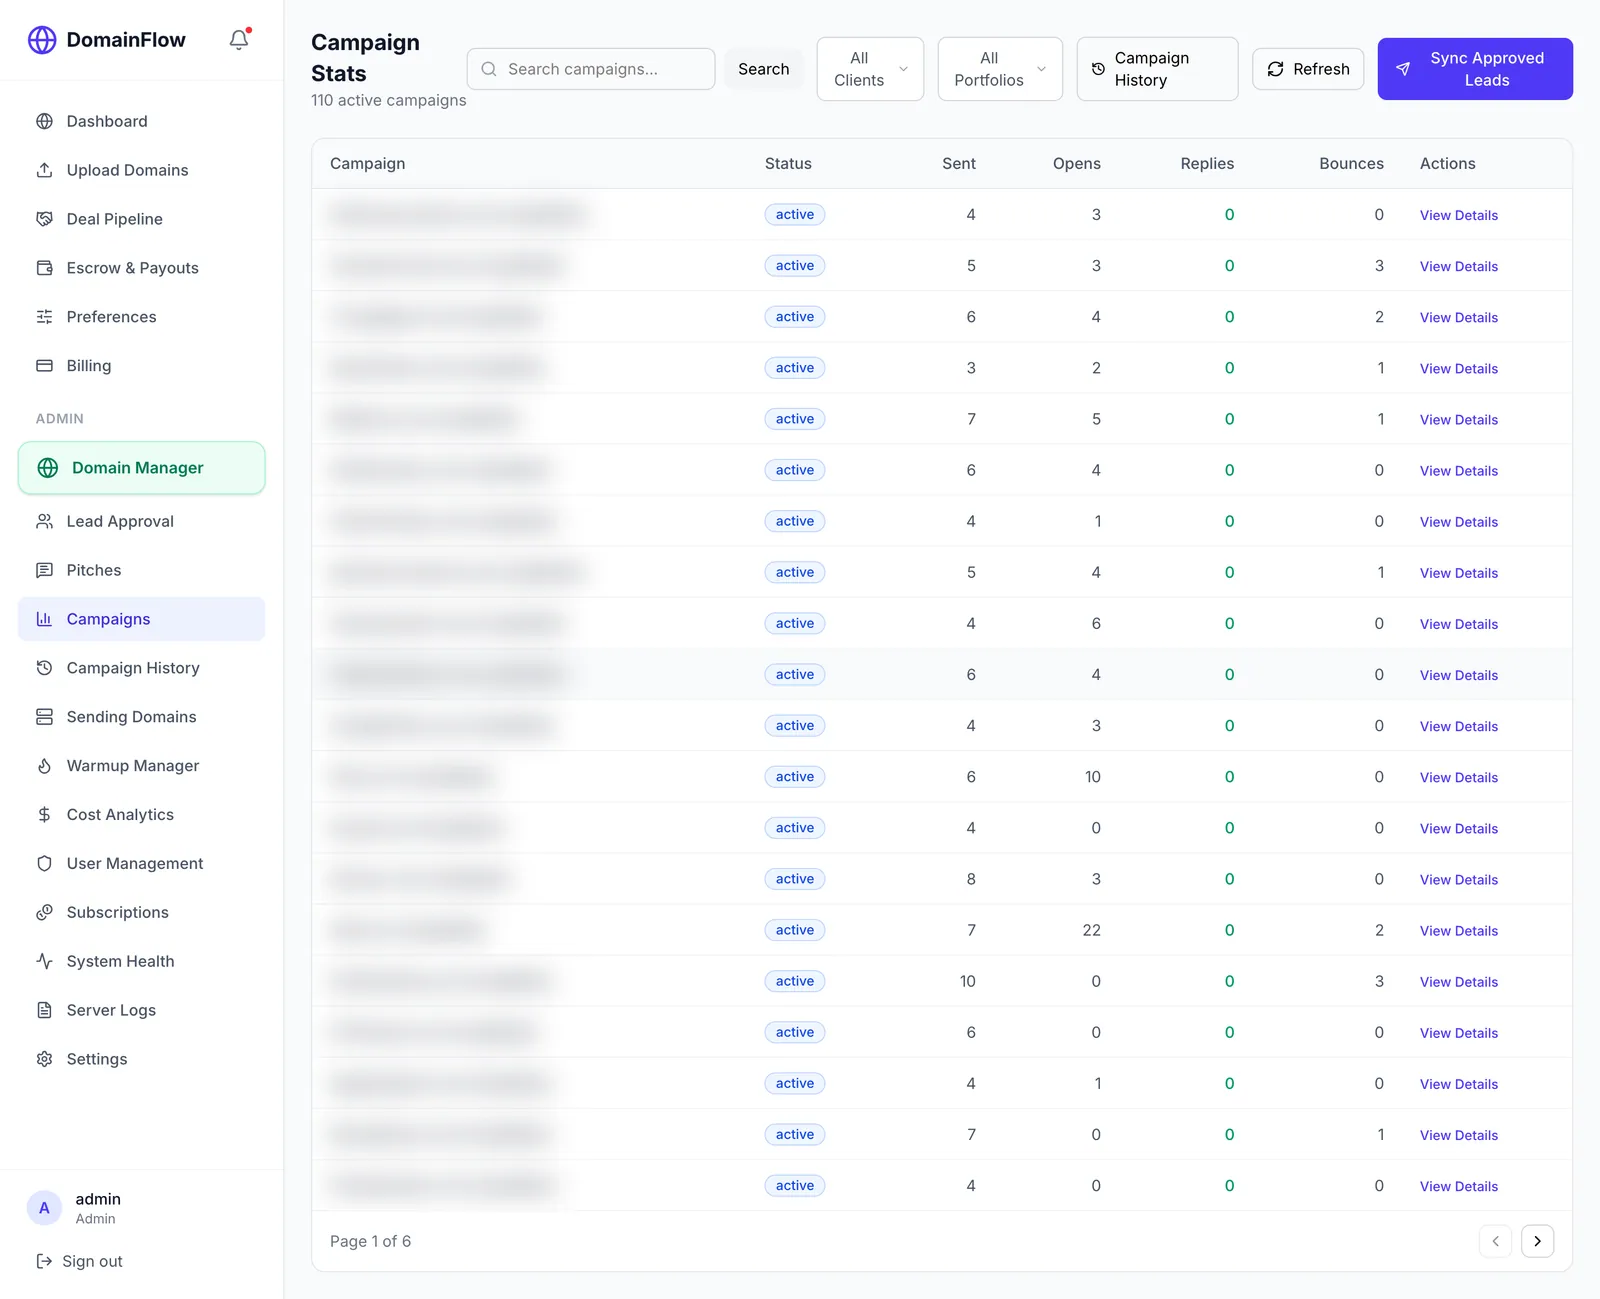Click the System Health pulse icon
The height and width of the screenshot is (1299, 1600).
click(x=44, y=962)
